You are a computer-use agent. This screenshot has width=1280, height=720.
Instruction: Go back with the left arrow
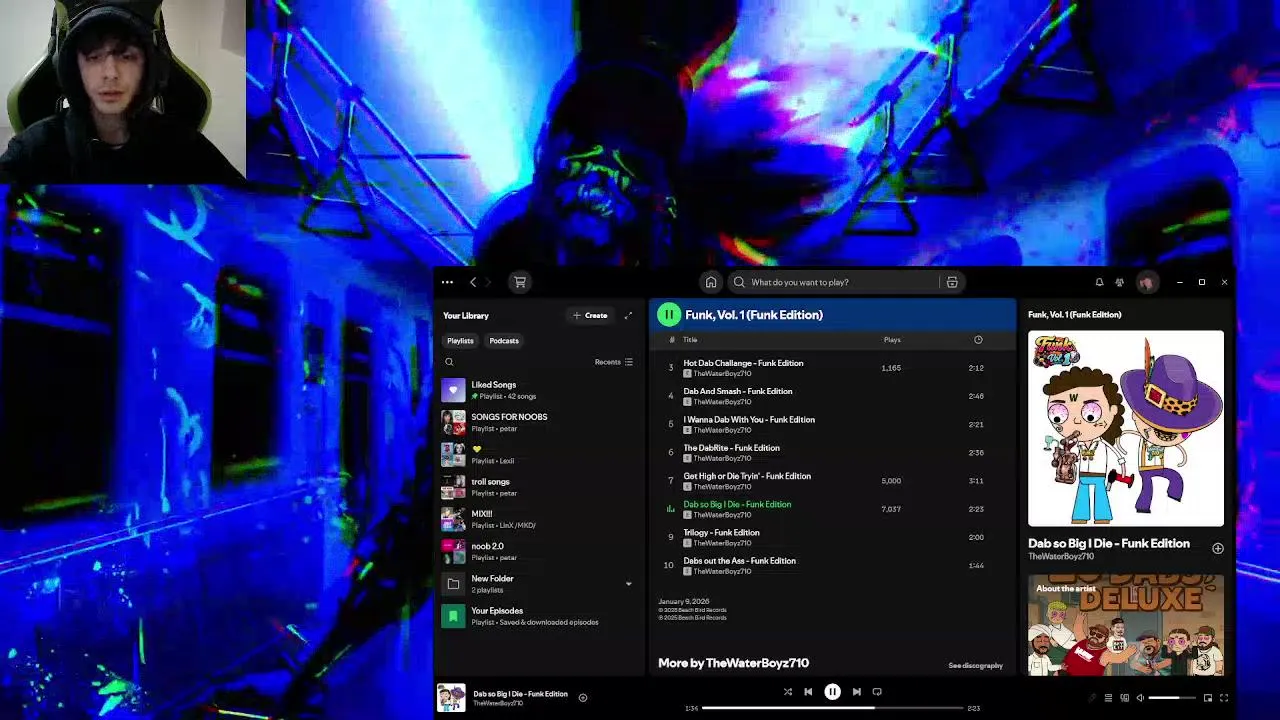click(473, 282)
